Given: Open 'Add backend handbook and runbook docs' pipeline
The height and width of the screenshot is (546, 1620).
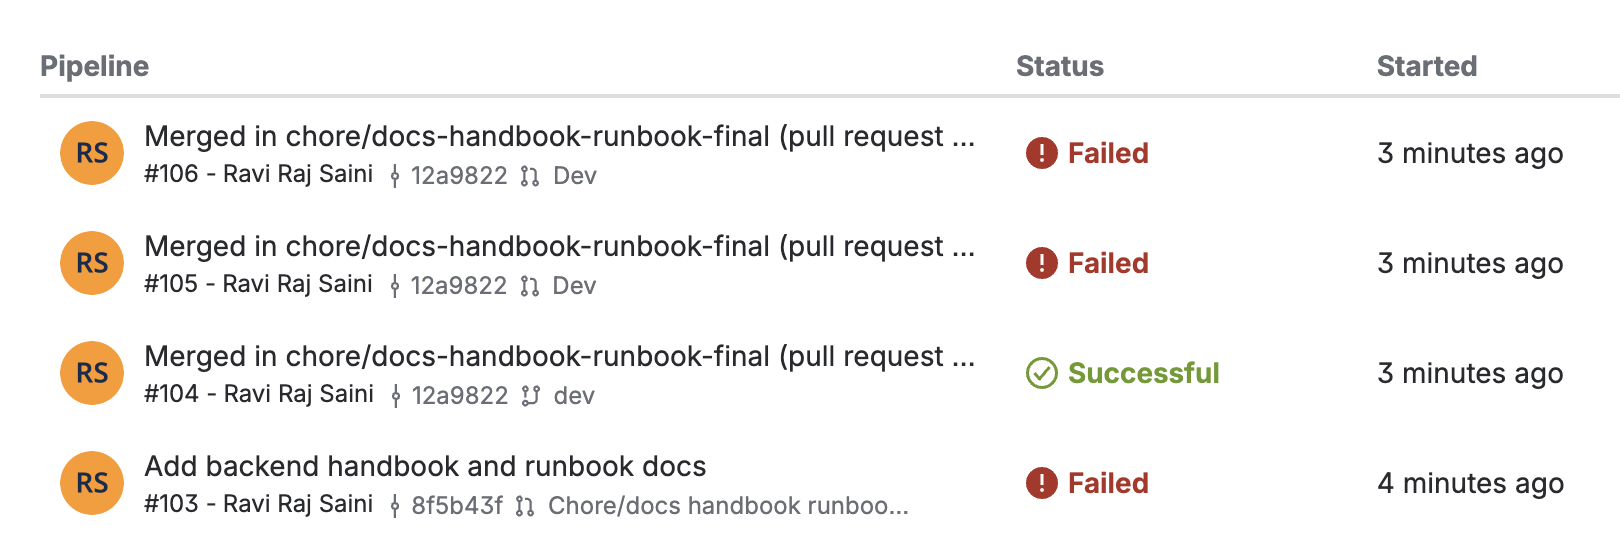Looking at the screenshot, I should (x=425, y=466).
